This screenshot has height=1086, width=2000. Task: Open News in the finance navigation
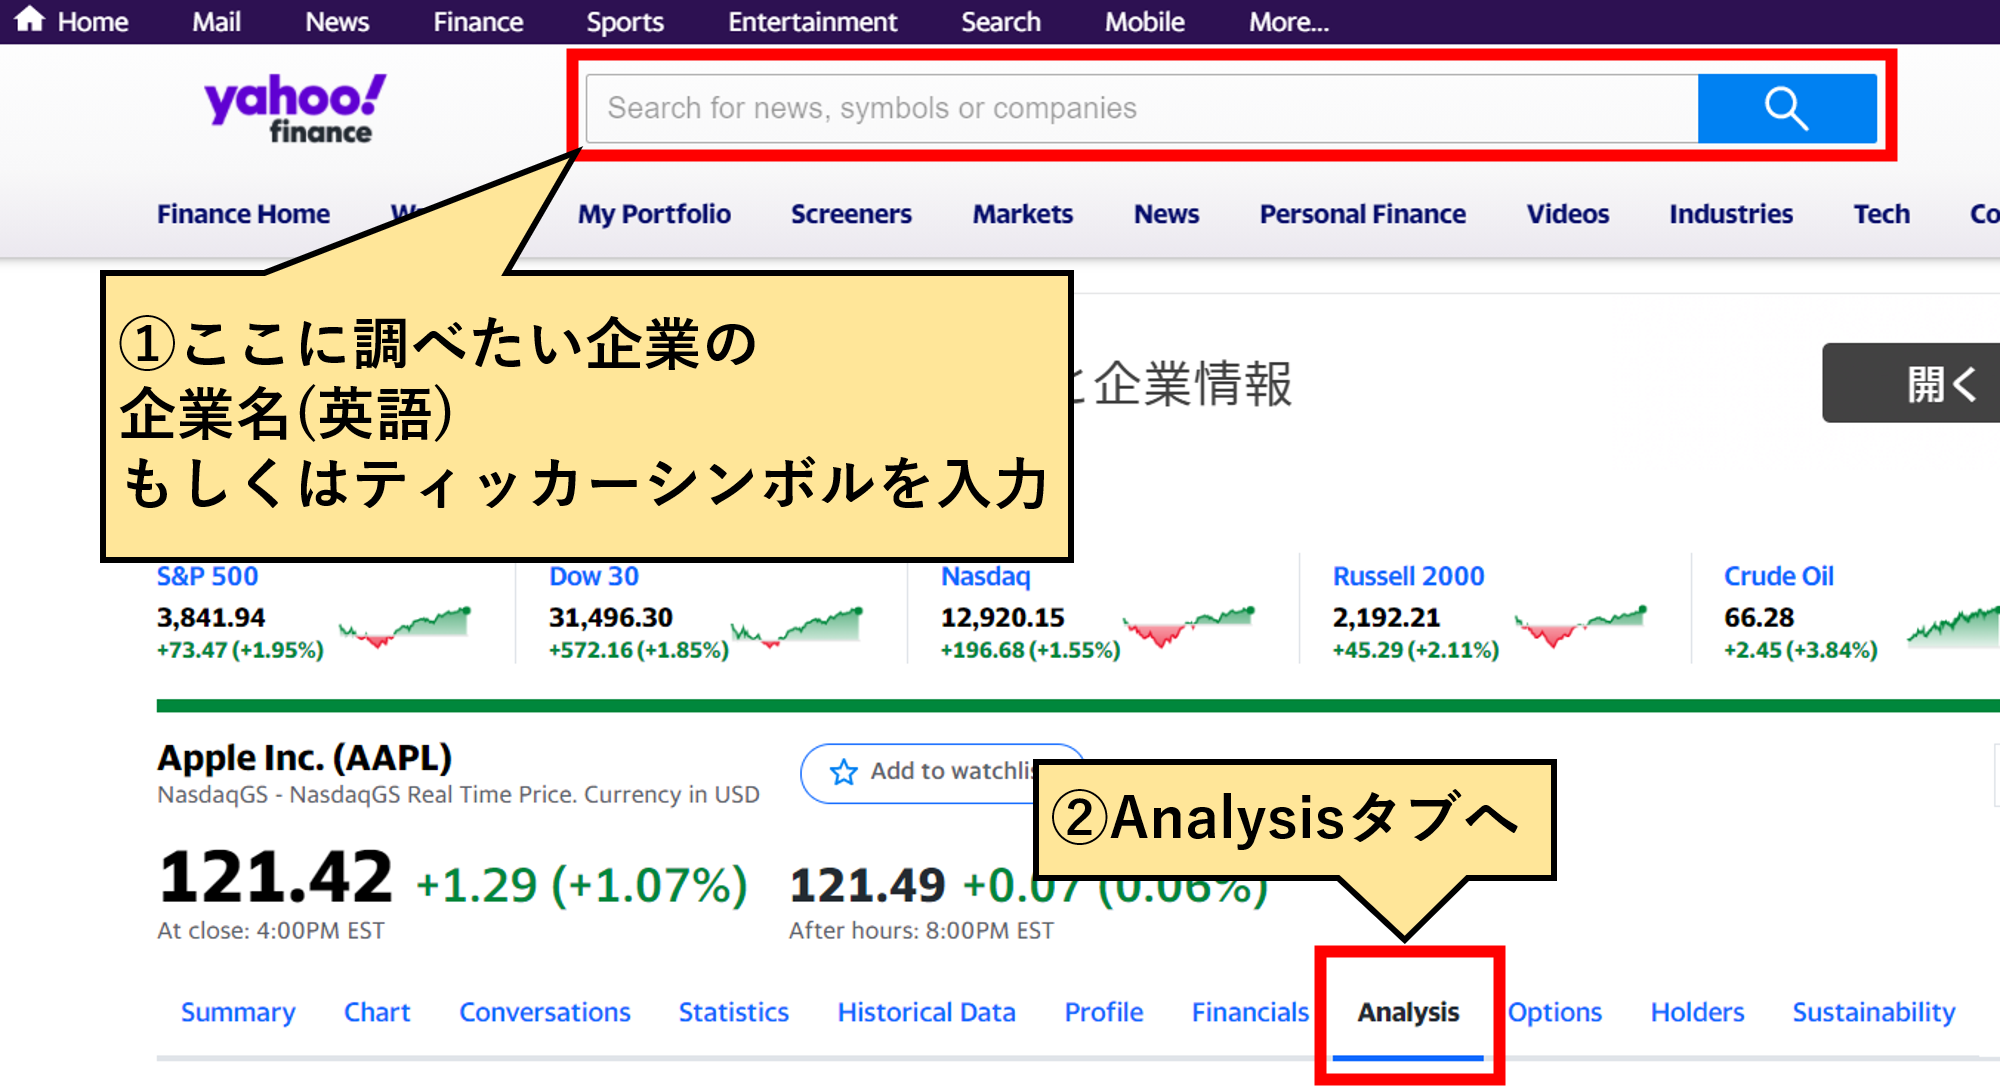coord(1166,214)
